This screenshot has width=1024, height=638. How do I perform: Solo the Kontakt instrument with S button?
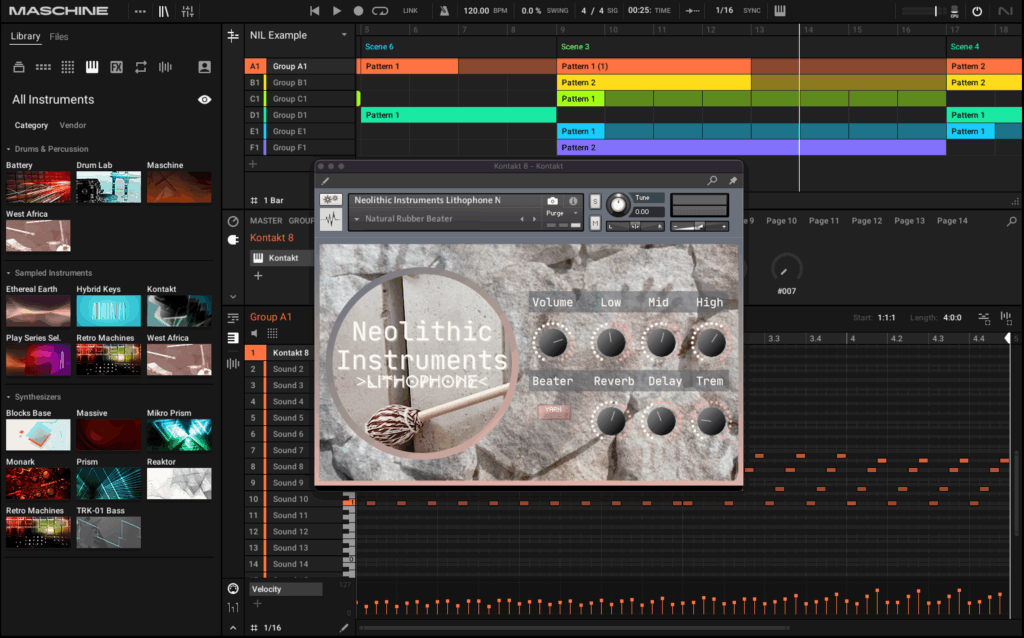(x=595, y=202)
